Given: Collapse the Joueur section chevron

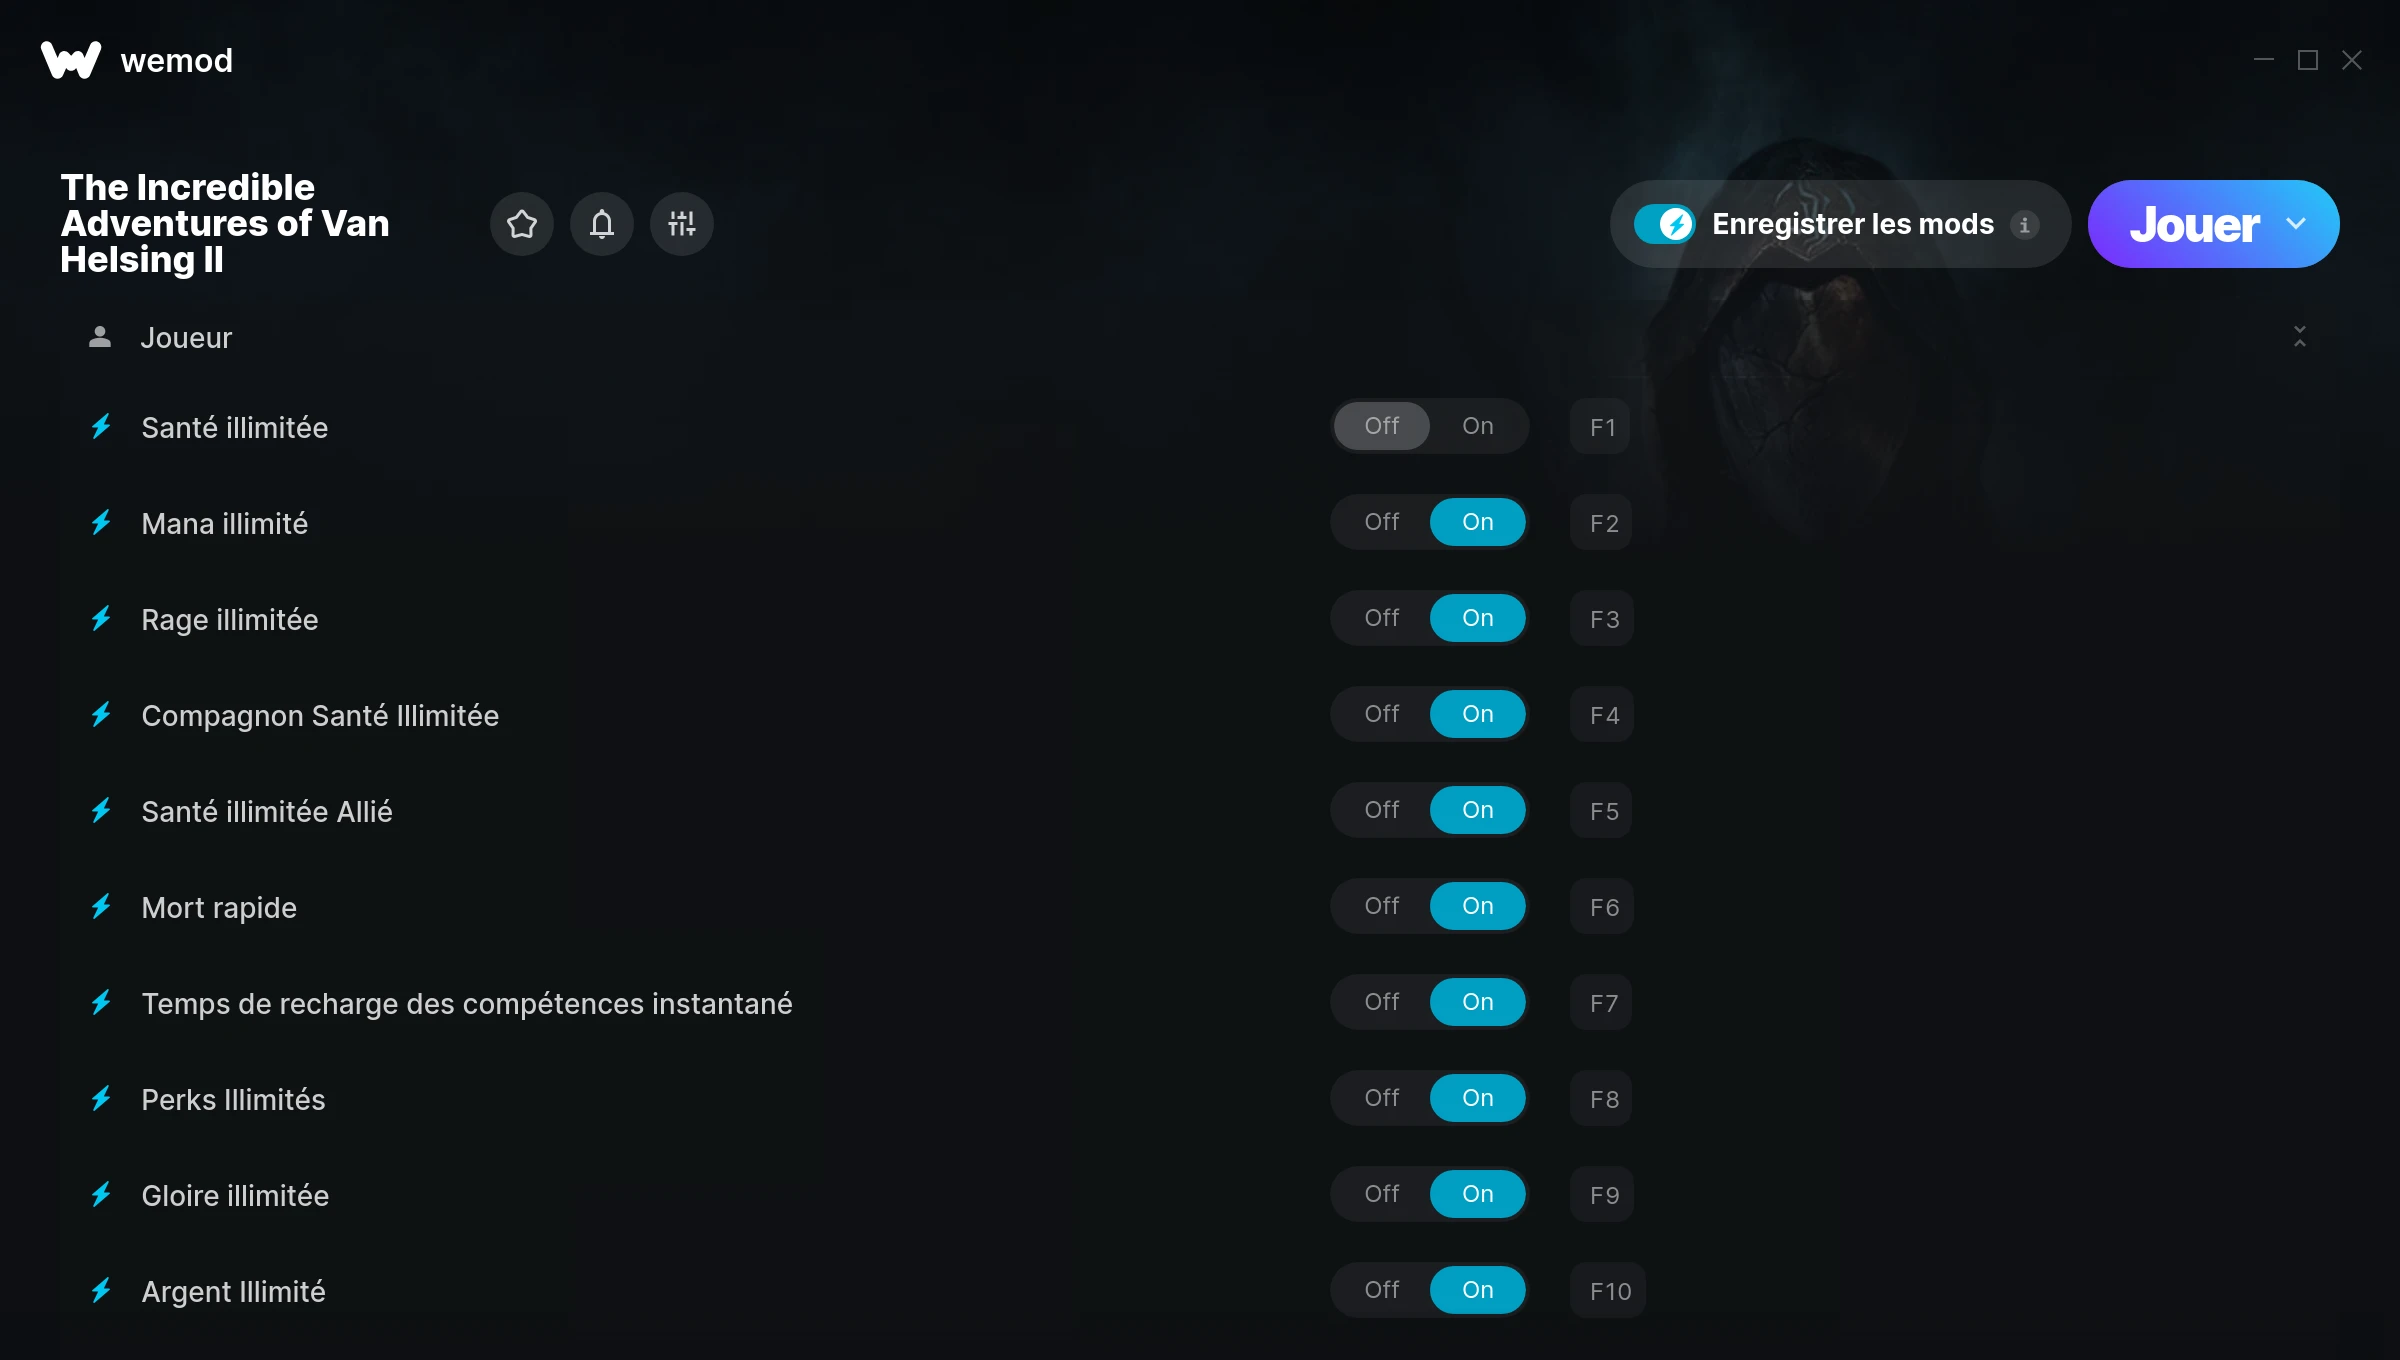Looking at the screenshot, I should point(2300,337).
